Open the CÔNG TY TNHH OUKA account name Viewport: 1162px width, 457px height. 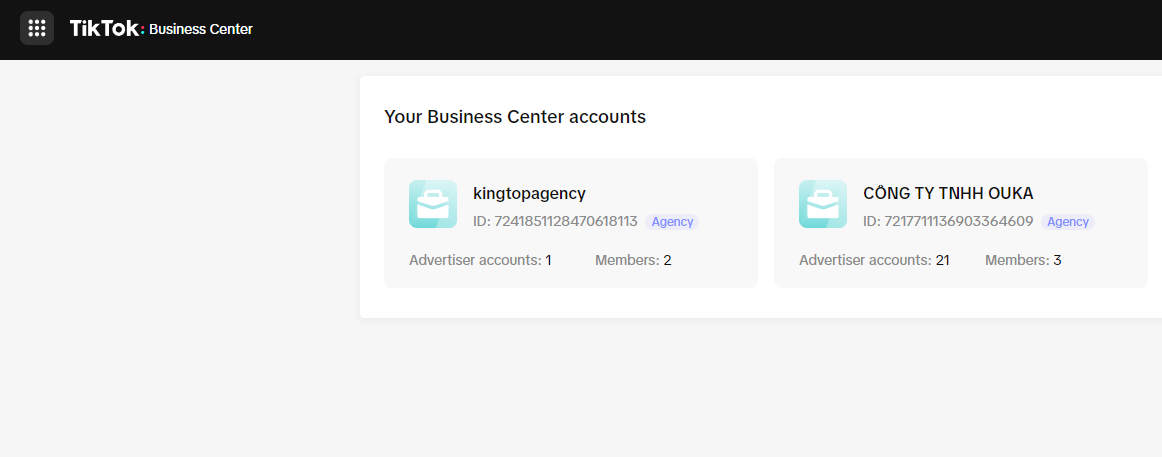948,193
